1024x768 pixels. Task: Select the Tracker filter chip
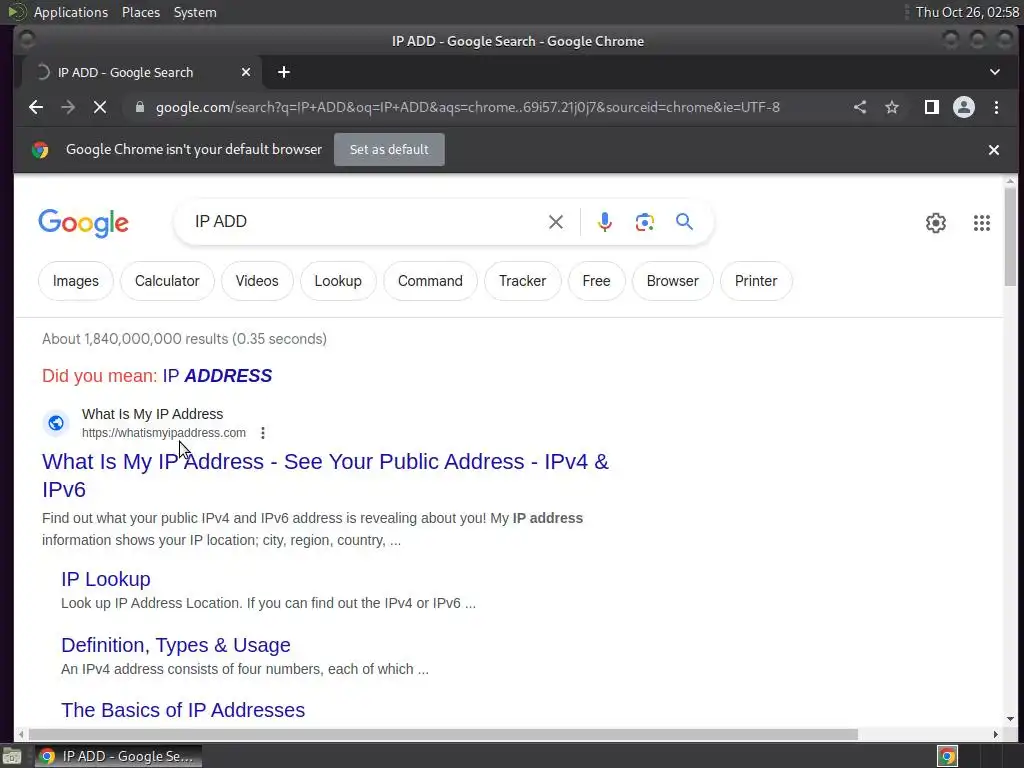(522, 281)
